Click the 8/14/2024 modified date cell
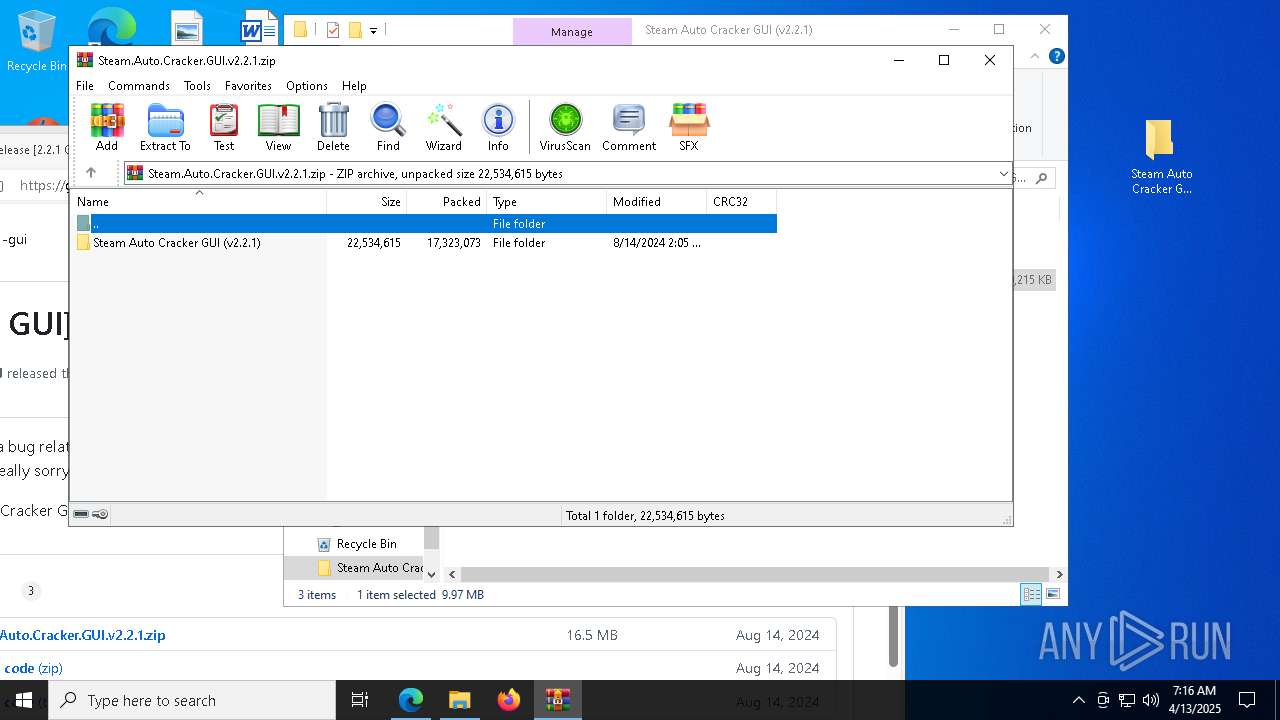 pyautogui.click(x=657, y=243)
